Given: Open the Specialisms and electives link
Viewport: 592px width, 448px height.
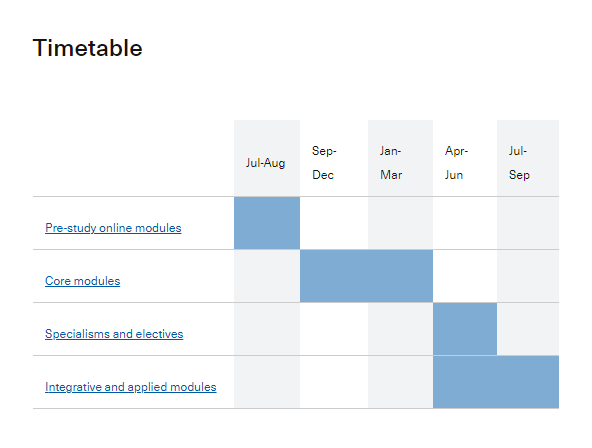Looking at the screenshot, I should click(x=114, y=334).
